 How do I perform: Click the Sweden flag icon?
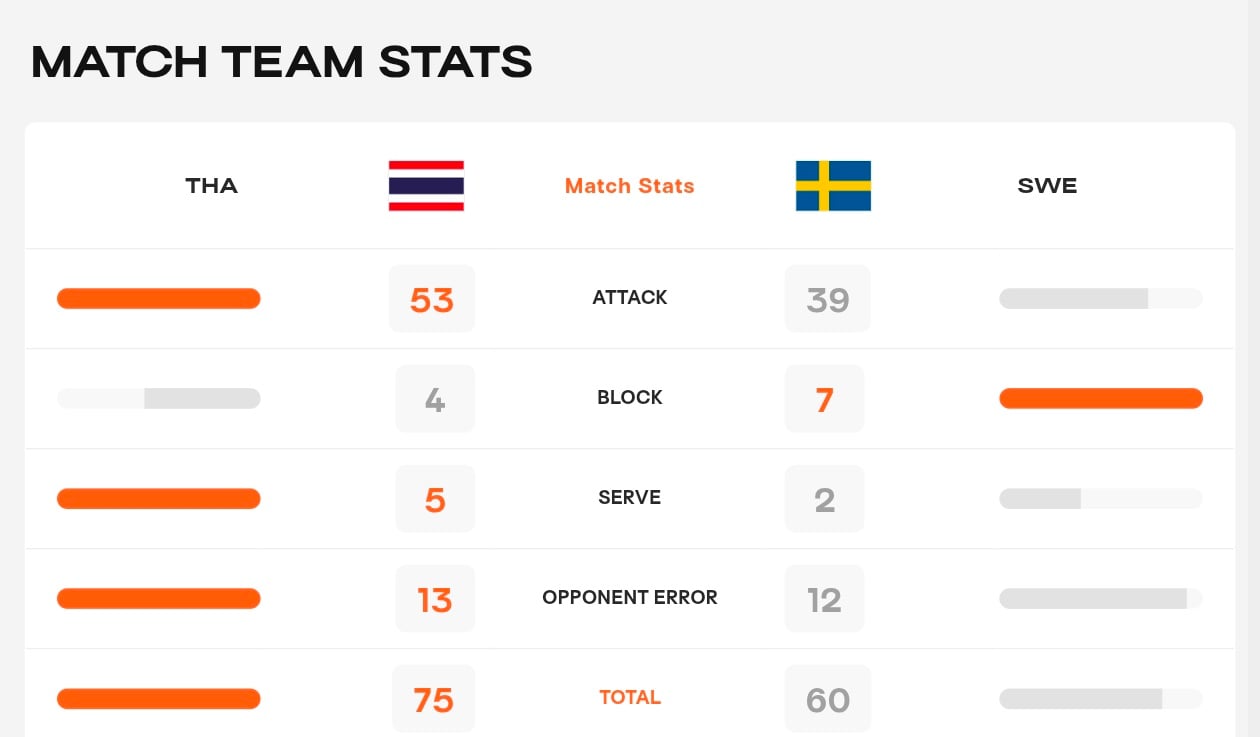(833, 186)
